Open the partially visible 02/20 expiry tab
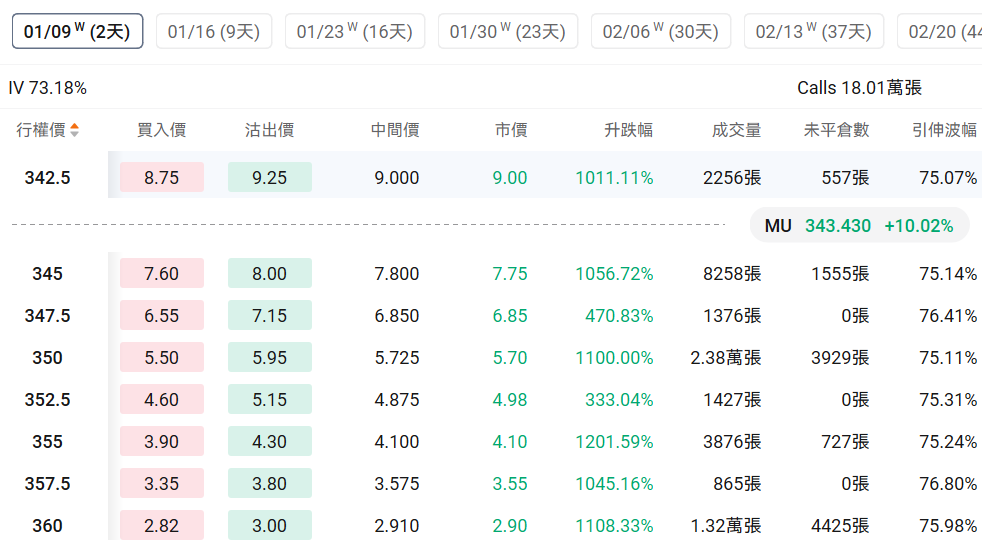 point(942,32)
